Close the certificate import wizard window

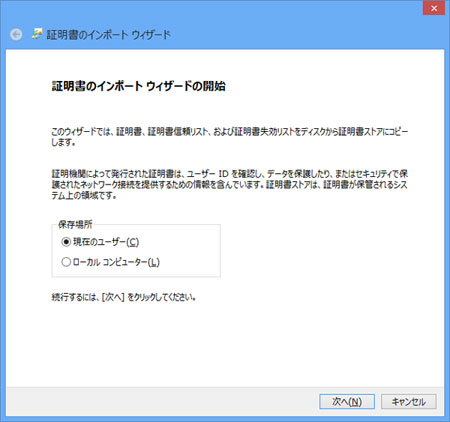(x=434, y=8)
